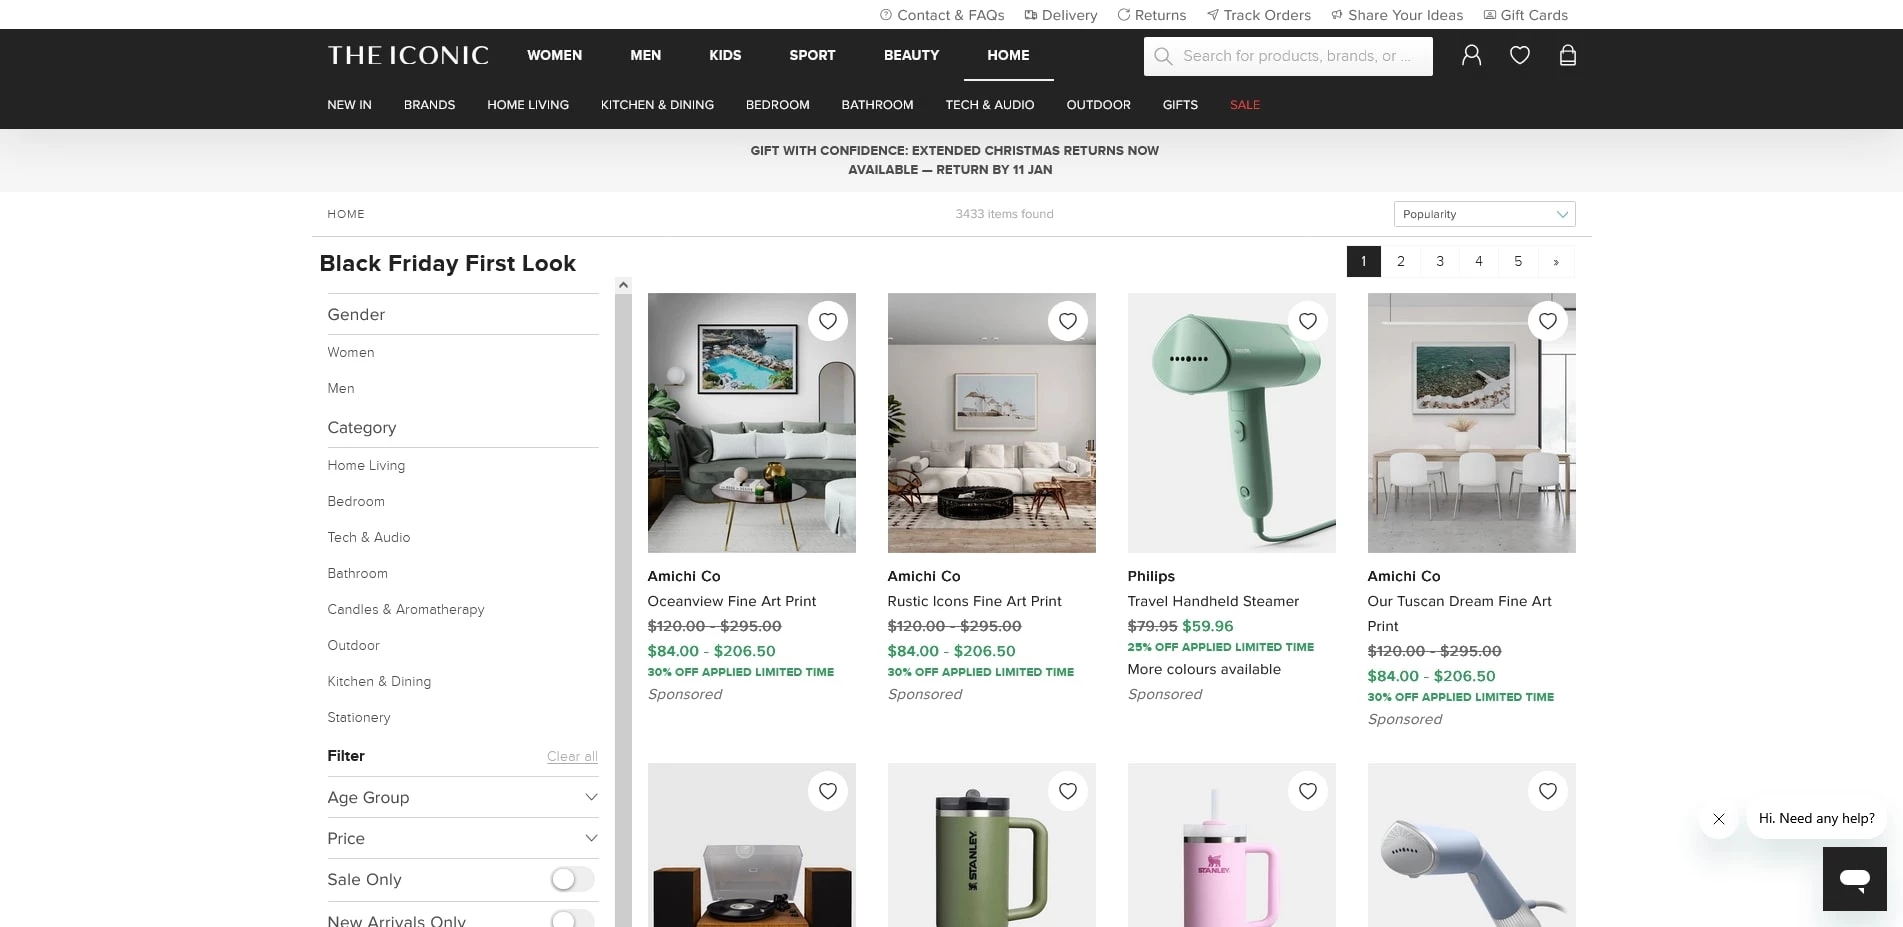The width and height of the screenshot is (1903, 927).
Task: Enable the Sale Only toggle
Action: click(x=572, y=879)
